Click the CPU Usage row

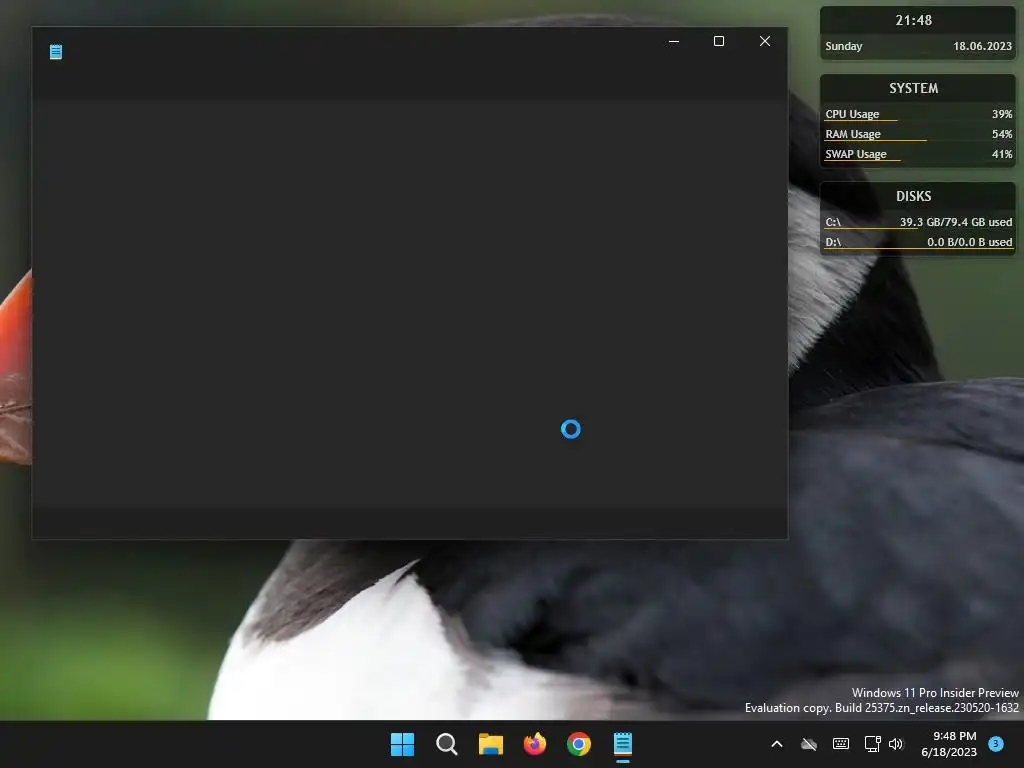point(918,114)
